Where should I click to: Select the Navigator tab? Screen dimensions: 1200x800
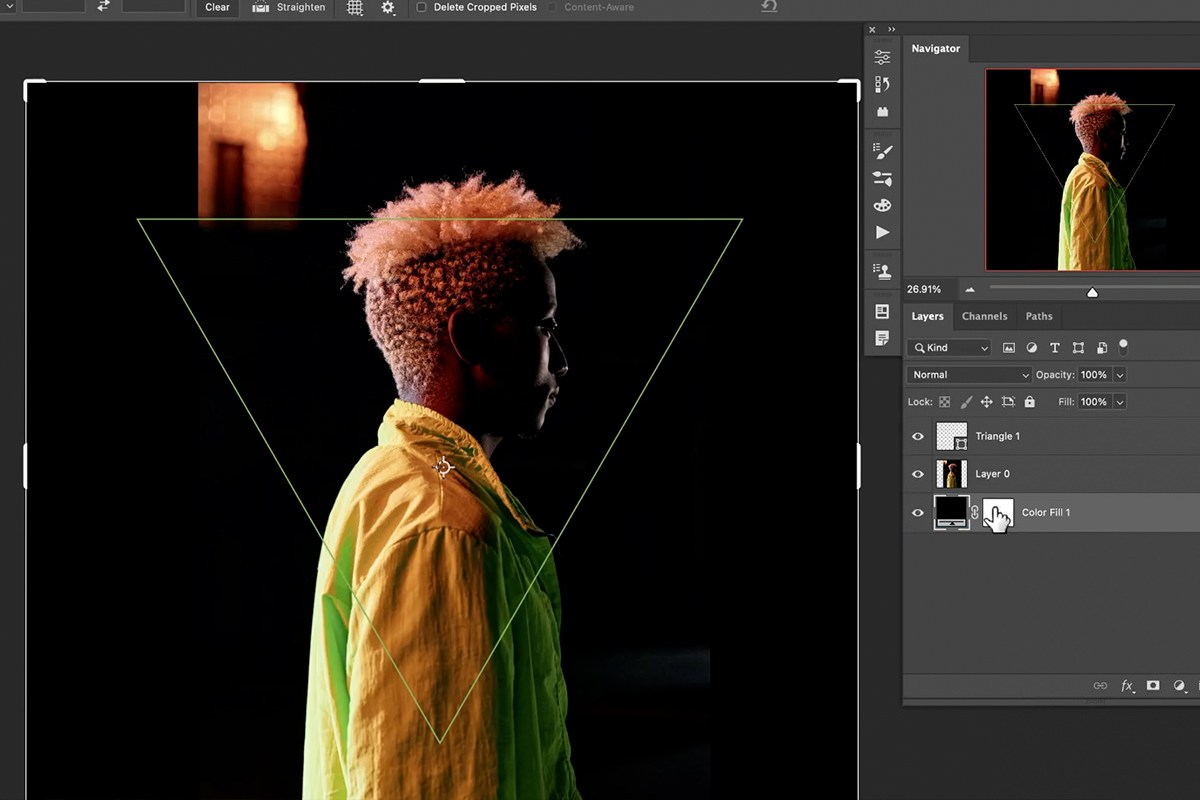click(x=935, y=48)
